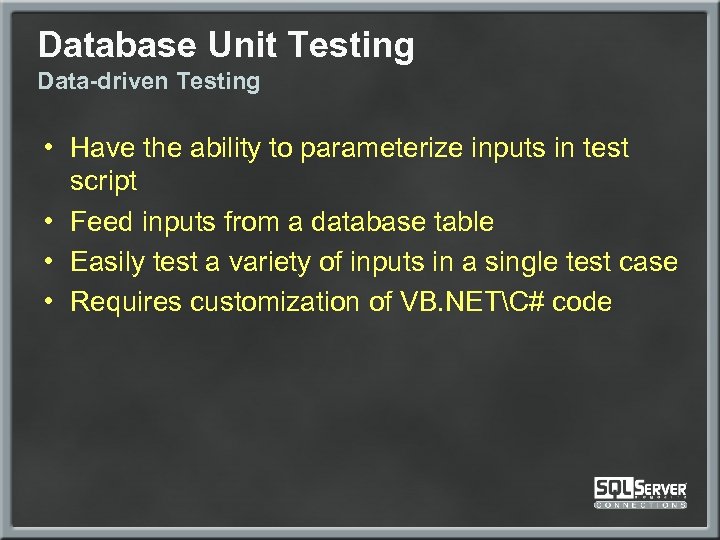Click the CONNECTIONS text beneath the logo
The width and height of the screenshot is (720, 540).
tap(641, 505)
